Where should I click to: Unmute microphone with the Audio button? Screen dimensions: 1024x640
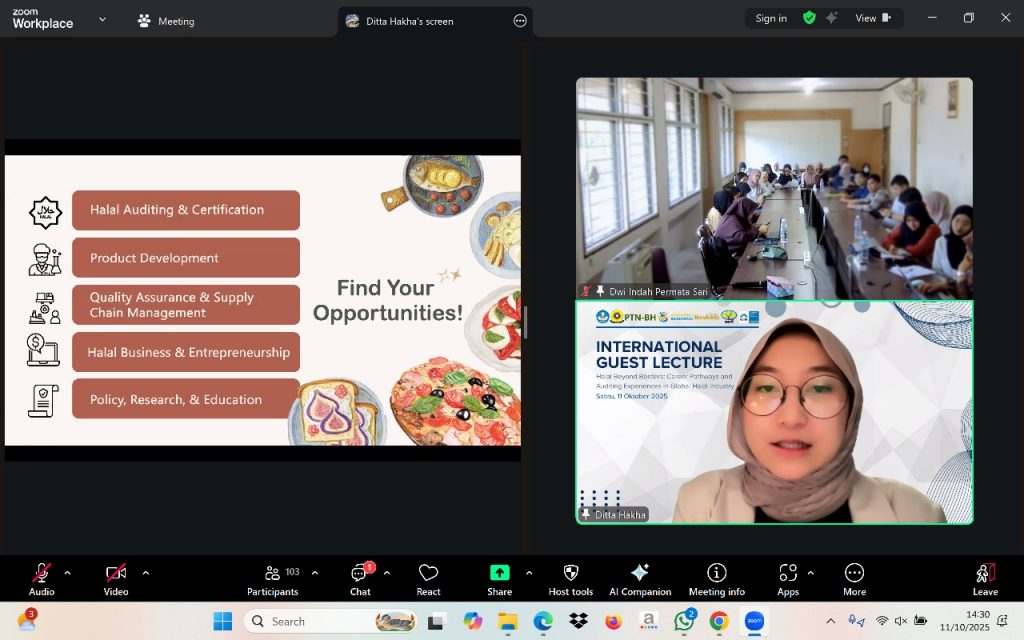[x=41, y=574]
